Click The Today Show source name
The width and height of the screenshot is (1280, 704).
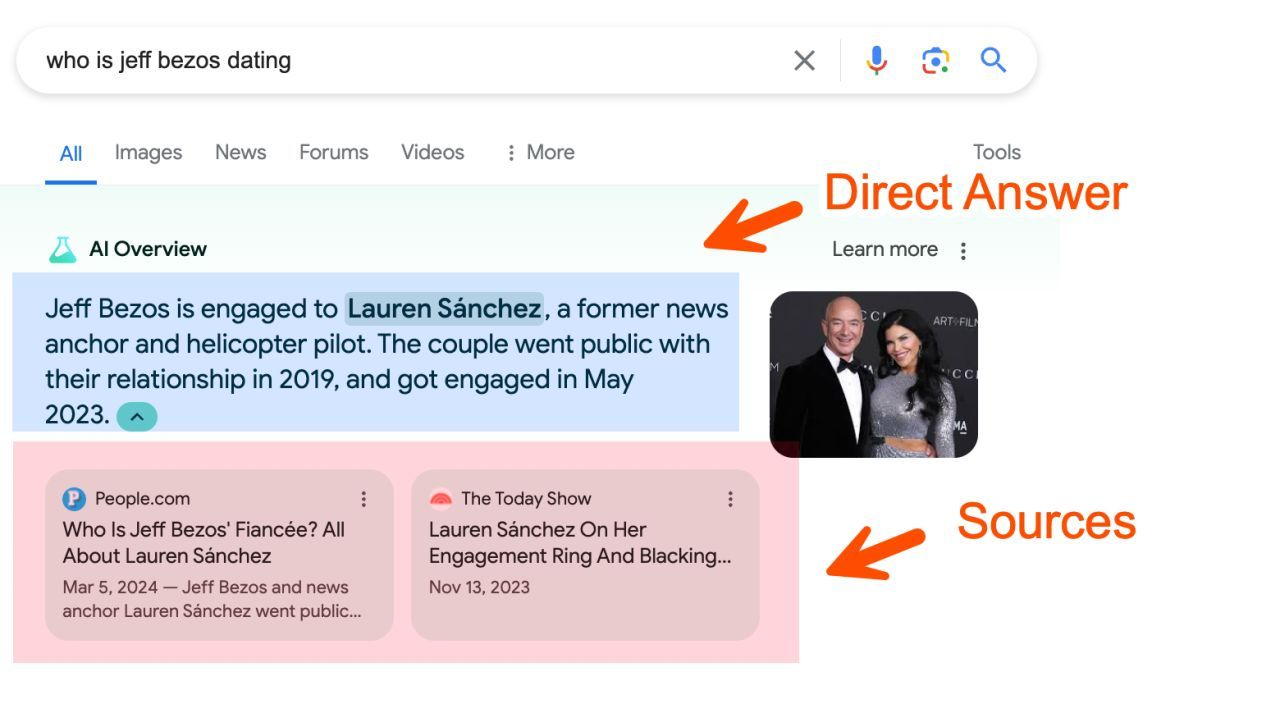(x=526, y=499)
